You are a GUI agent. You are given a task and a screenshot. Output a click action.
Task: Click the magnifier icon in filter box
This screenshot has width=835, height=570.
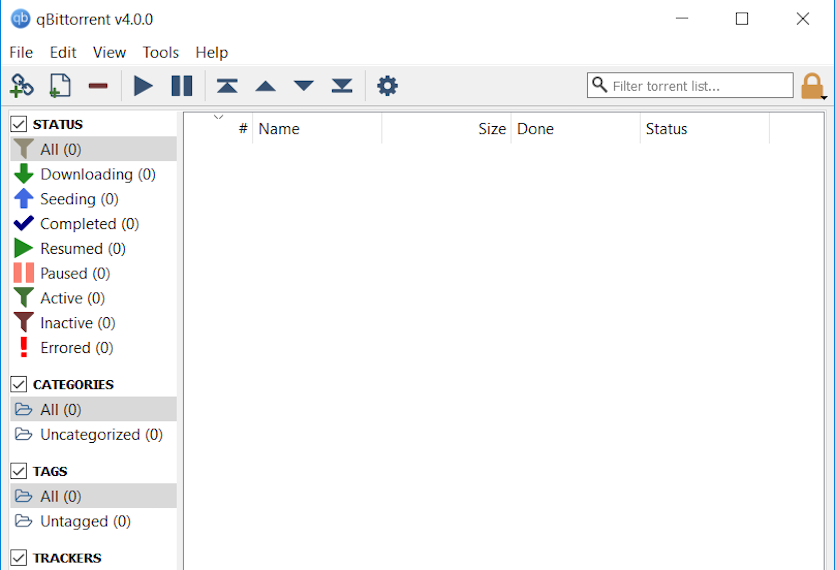tap(599, 84)
